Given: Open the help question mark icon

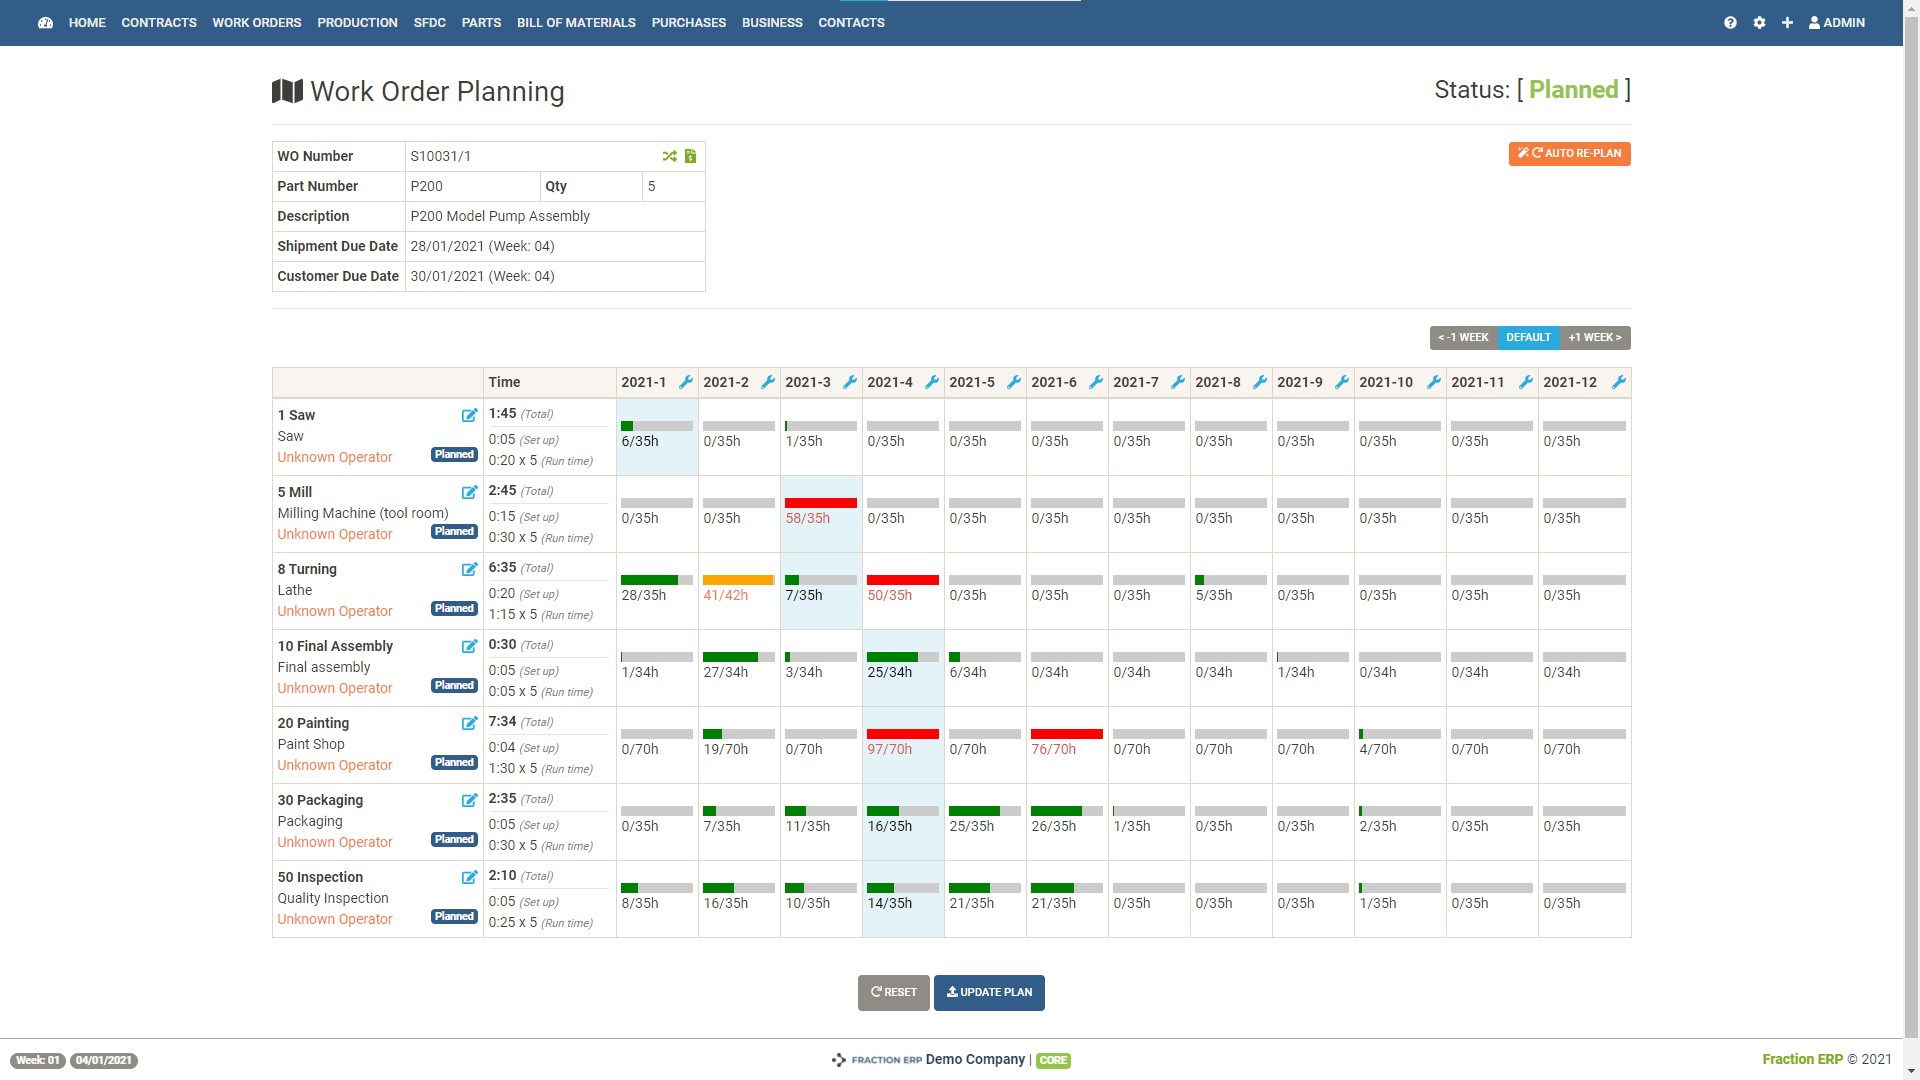Looking at the screenshot, I should [x=1730, y=22].
